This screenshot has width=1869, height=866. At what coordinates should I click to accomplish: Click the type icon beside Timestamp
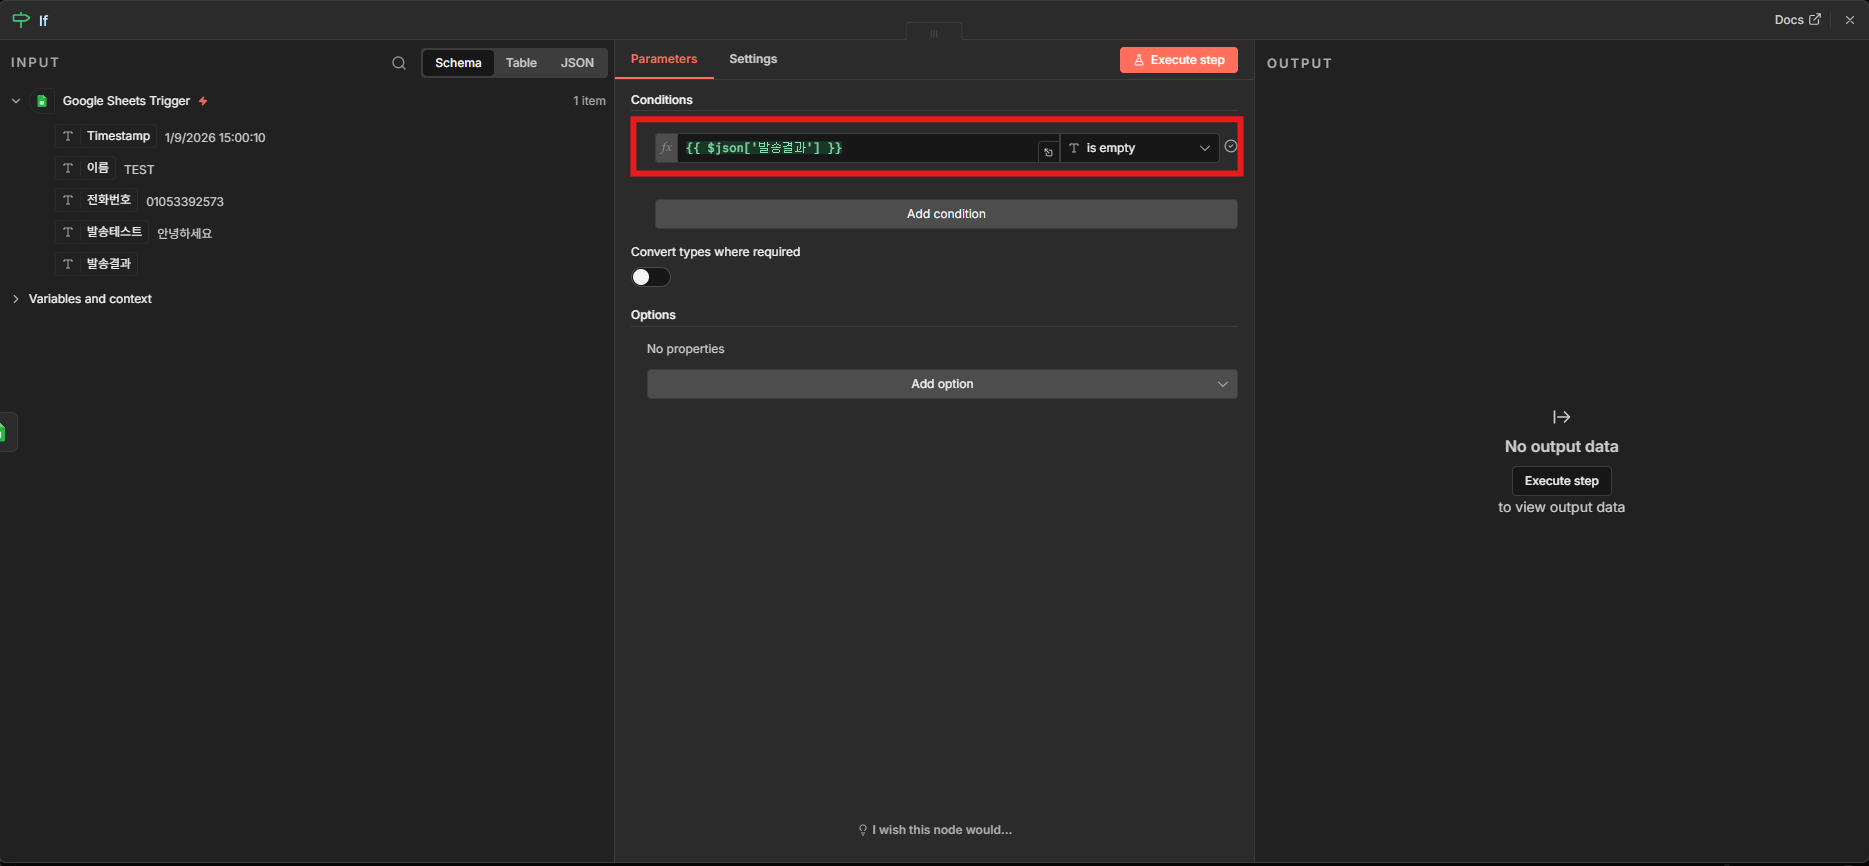click(x=68, y=136)
